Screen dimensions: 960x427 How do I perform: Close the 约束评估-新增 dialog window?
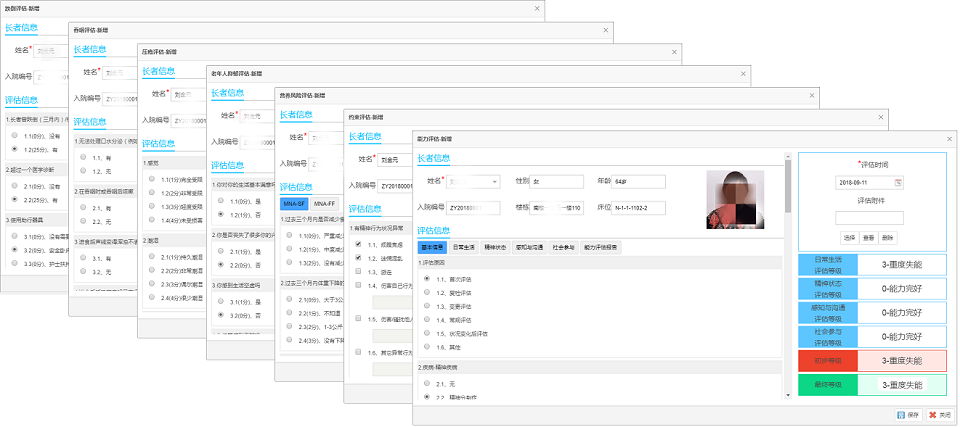880,117
